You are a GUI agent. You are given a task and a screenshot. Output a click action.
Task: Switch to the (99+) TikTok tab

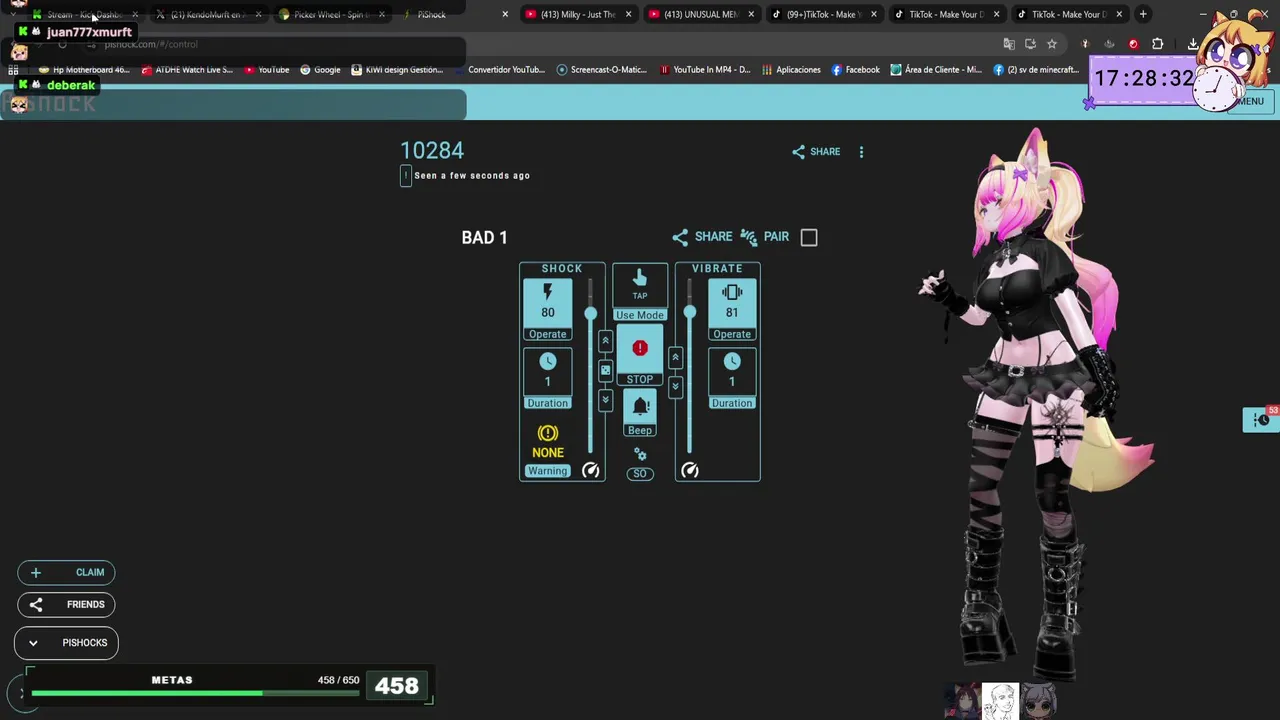pos(824,14)
